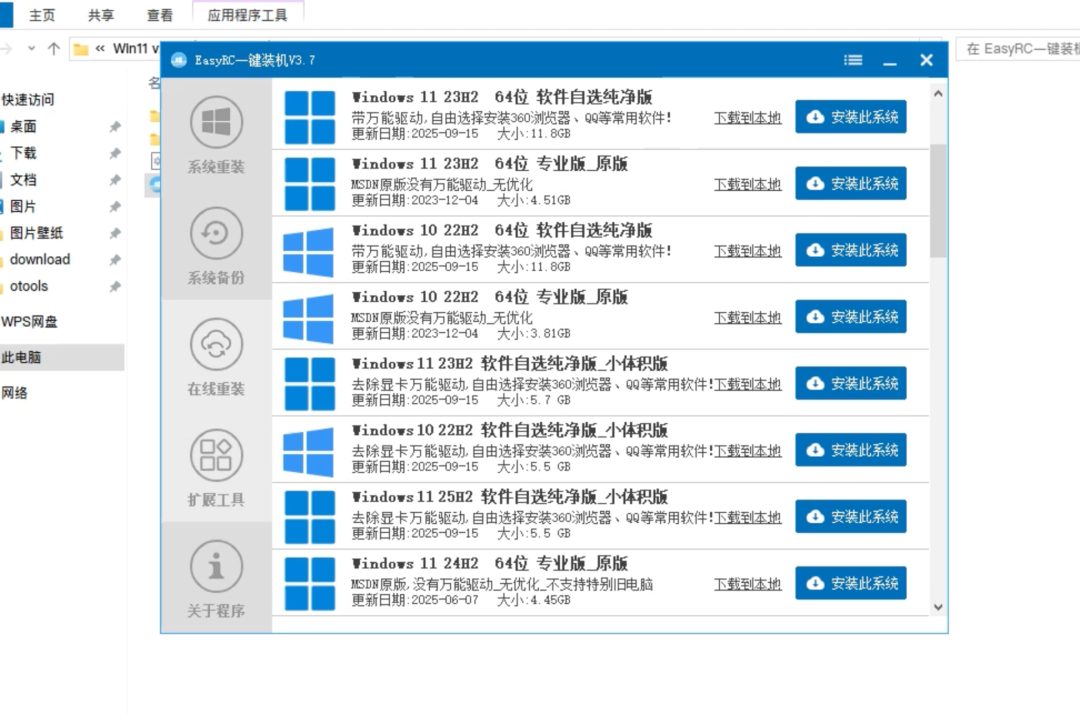Unpin 桌面 from quick access
Screen dimensions: 1080x714
click(x=115, y=127)
